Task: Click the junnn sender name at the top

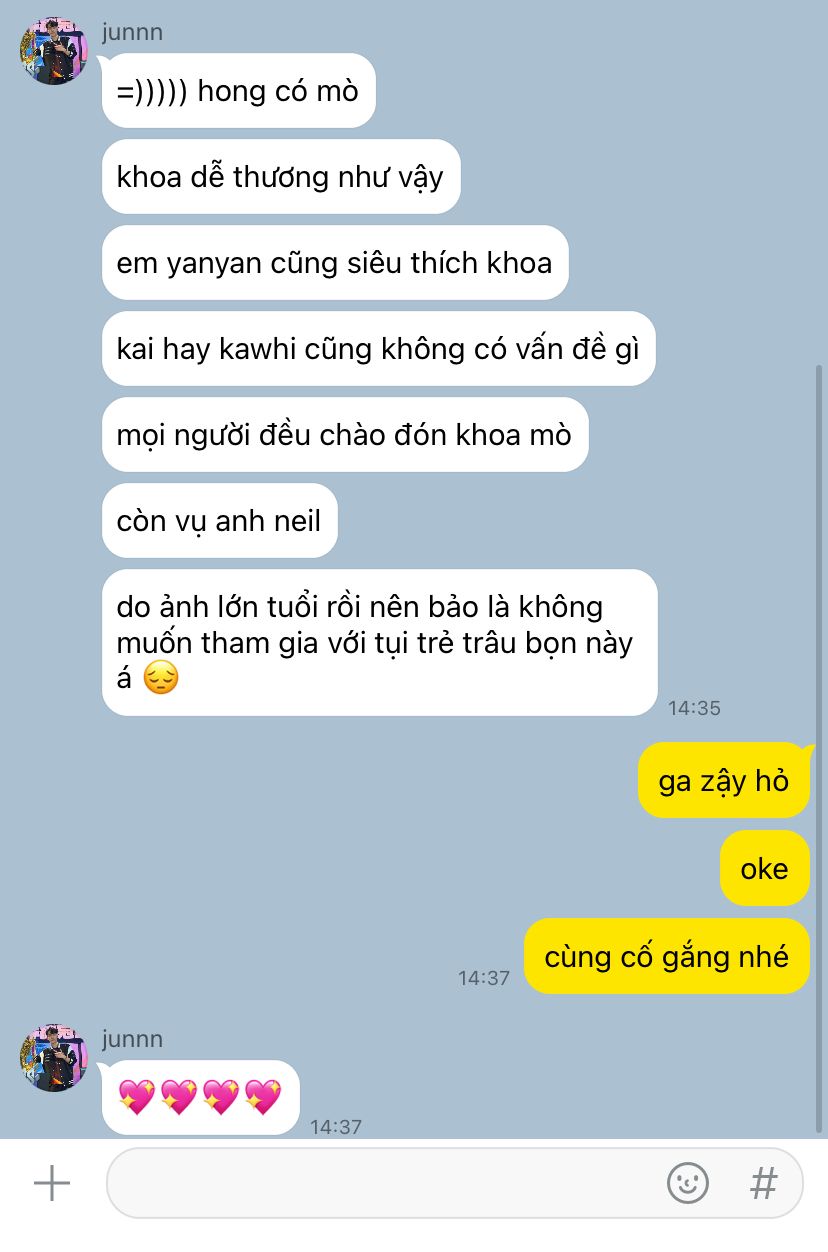Action: click(132, 32)
